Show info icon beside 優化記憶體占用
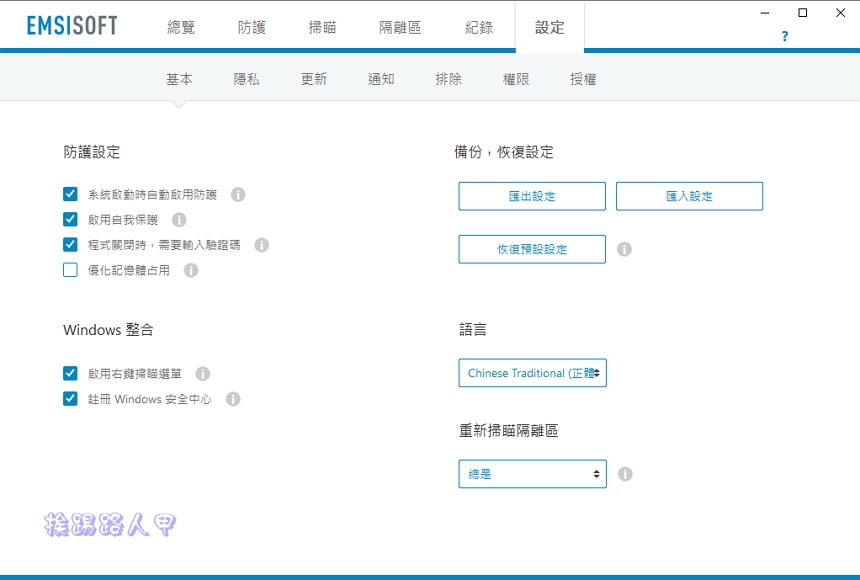 click(x=191, y=270)
